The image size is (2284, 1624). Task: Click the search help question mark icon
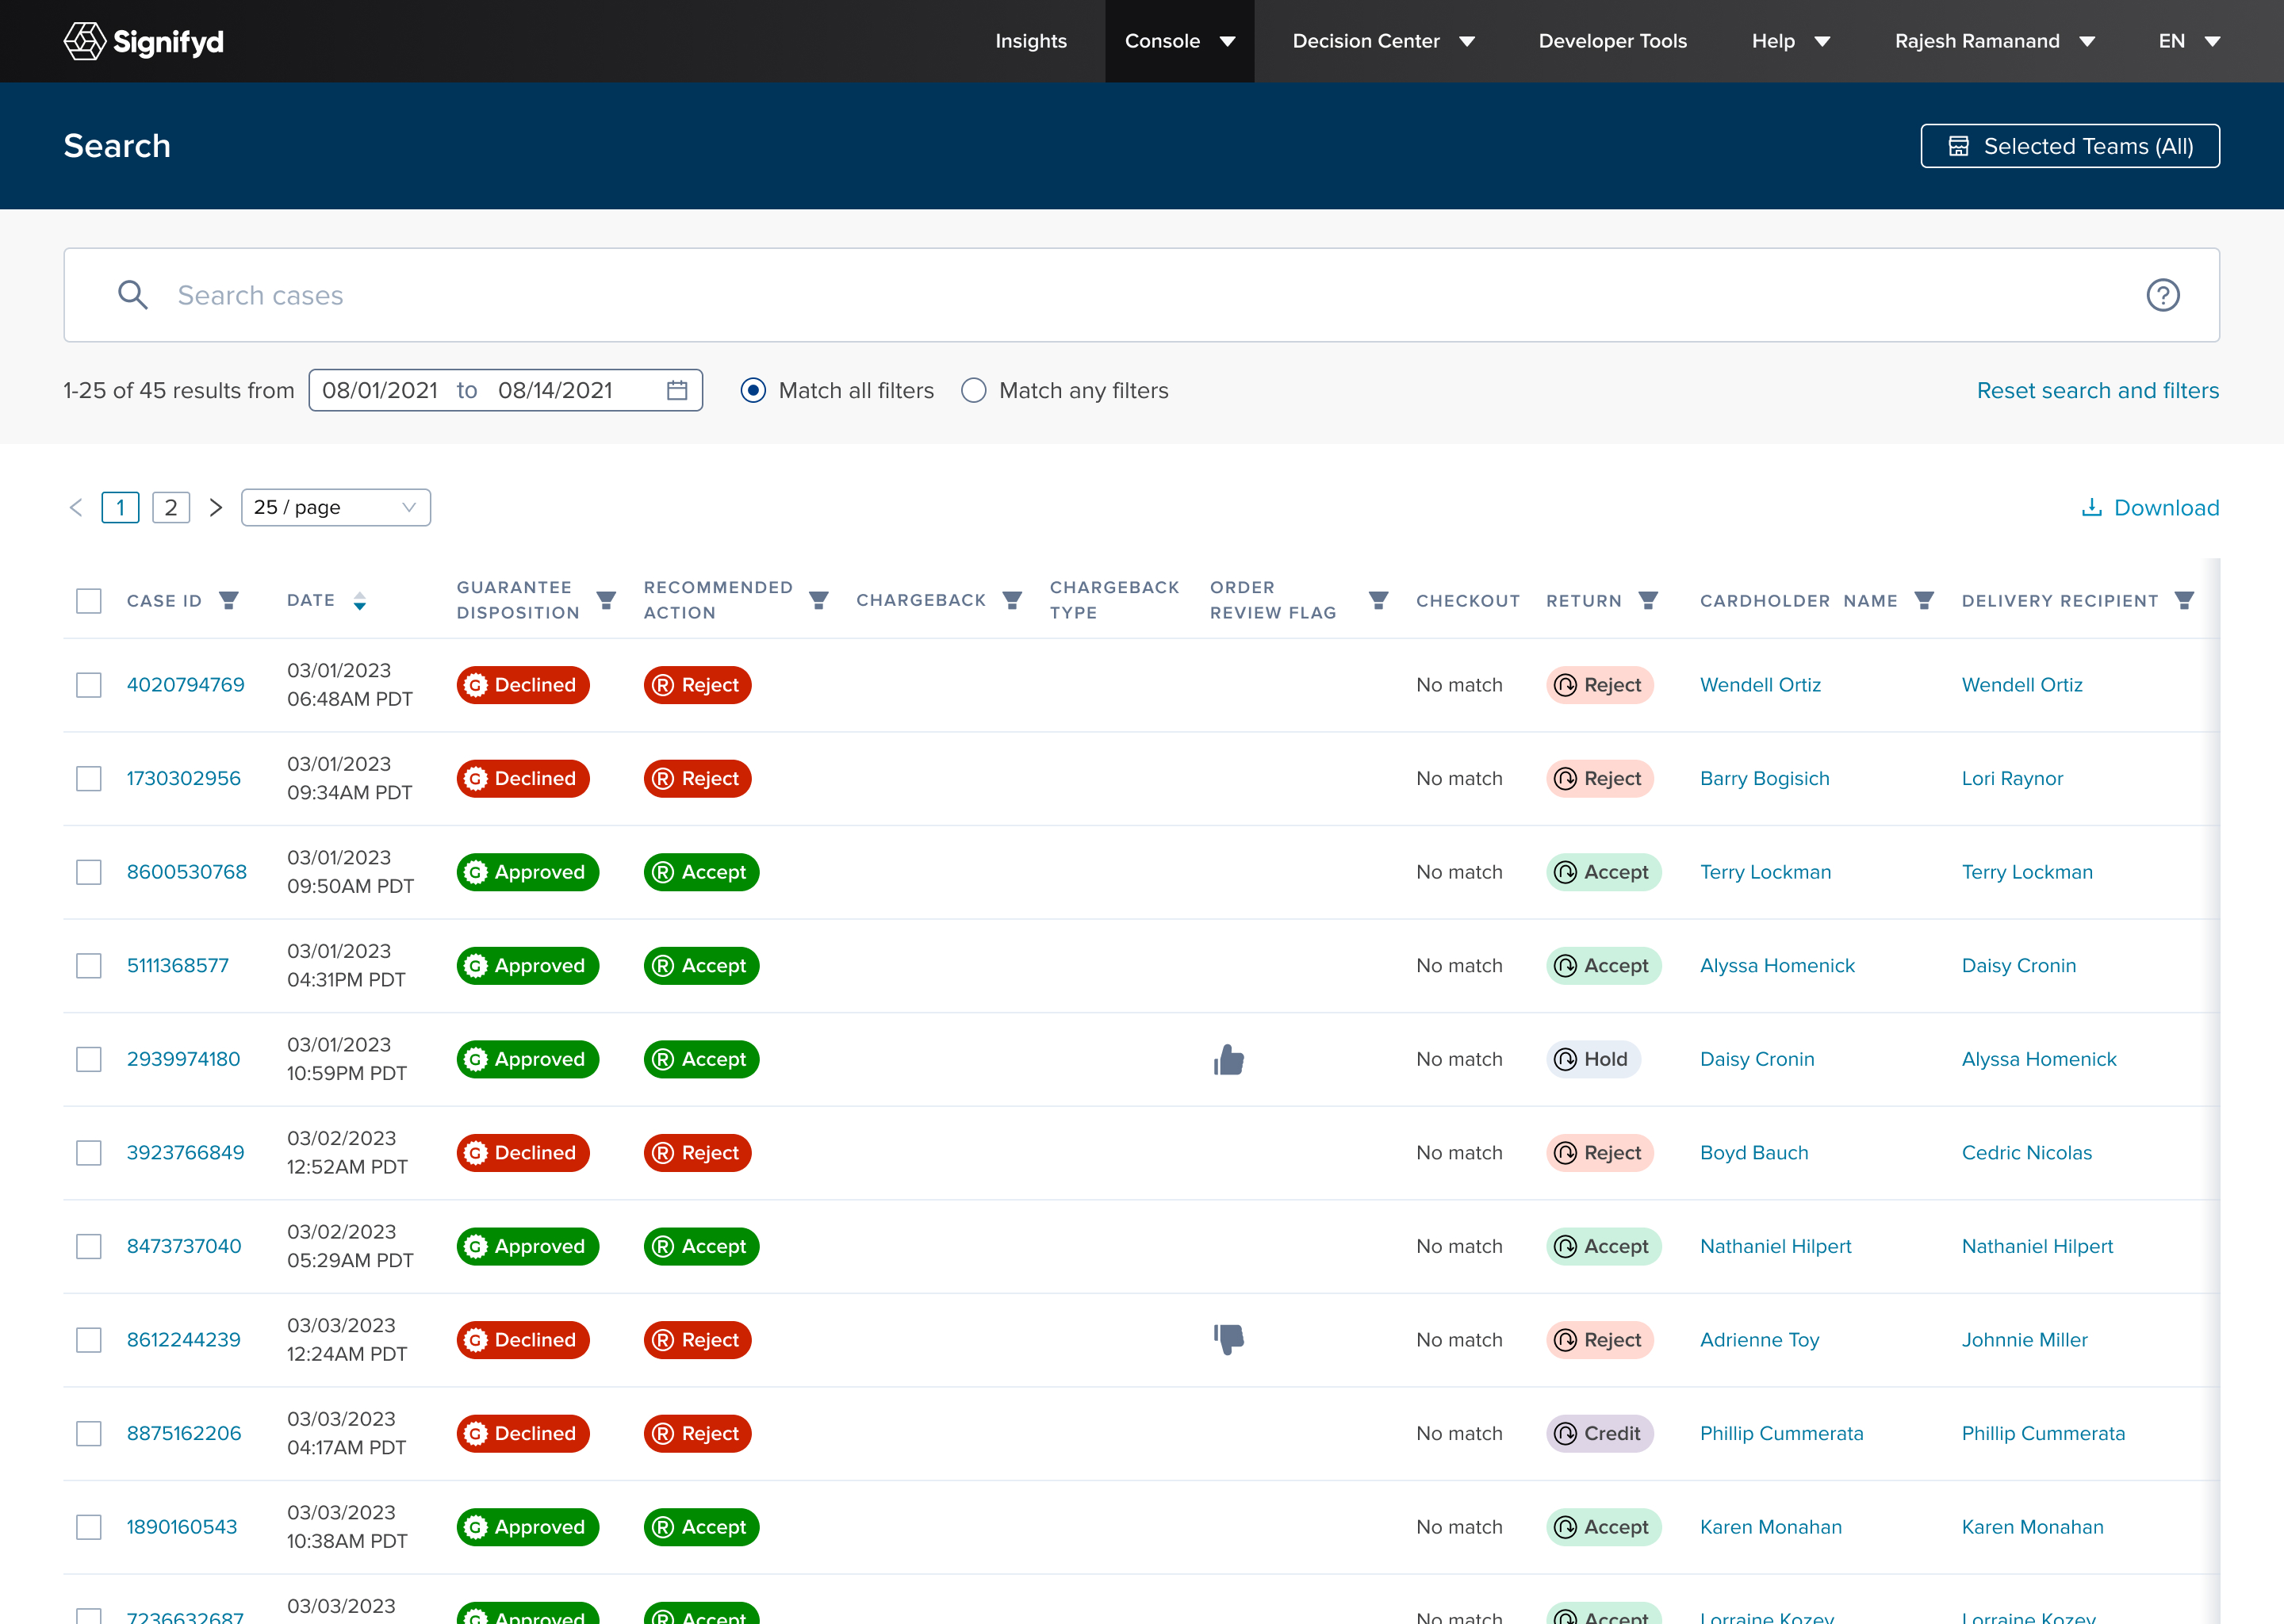tap(2162, 295)
